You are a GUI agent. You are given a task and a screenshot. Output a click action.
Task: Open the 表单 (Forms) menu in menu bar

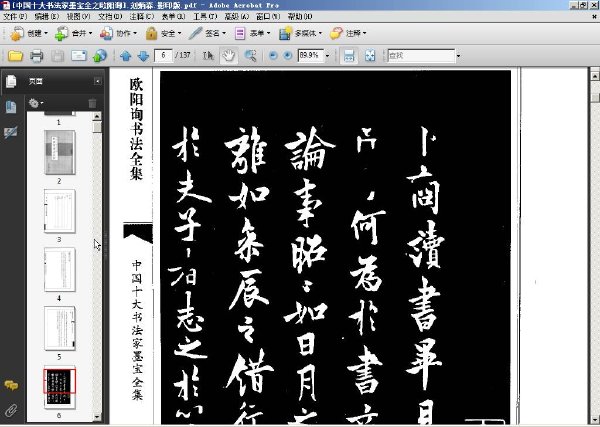click(173, 16)
